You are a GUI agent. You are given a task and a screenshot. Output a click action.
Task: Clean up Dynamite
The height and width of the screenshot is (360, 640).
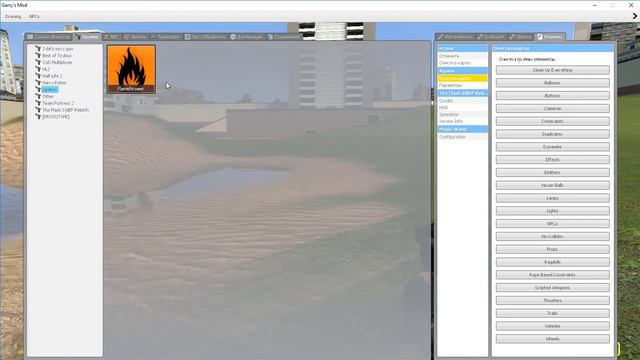553,147
